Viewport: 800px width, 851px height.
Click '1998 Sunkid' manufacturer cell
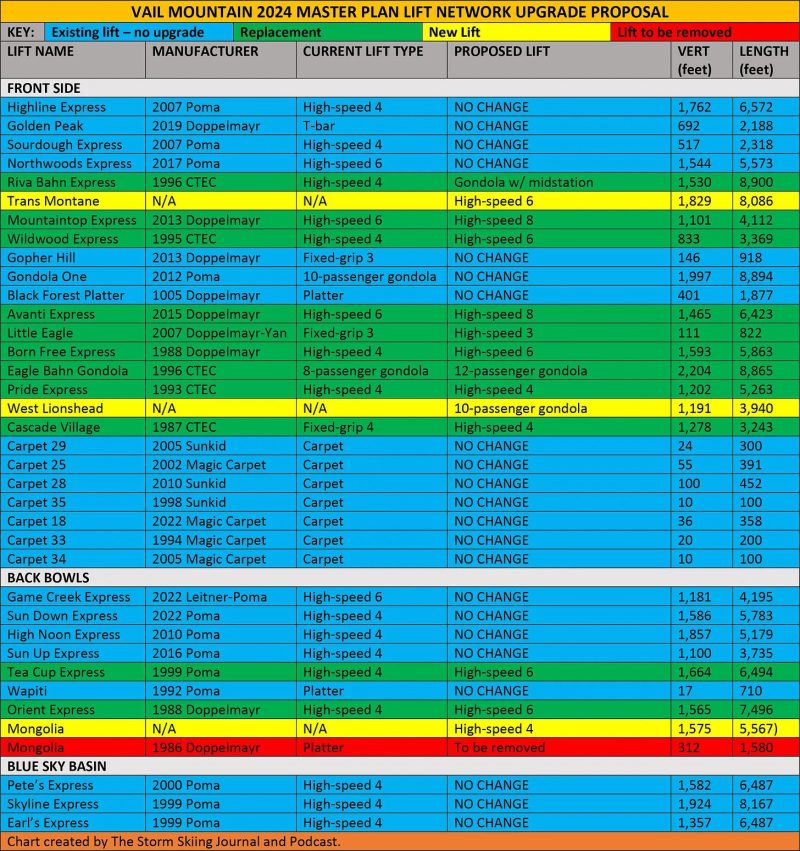221,503
